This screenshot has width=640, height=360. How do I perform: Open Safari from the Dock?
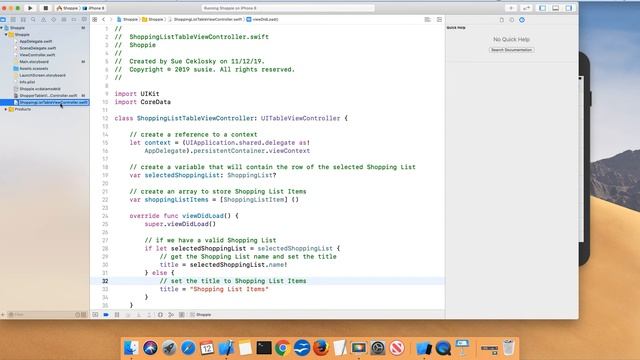click(188, 348)
